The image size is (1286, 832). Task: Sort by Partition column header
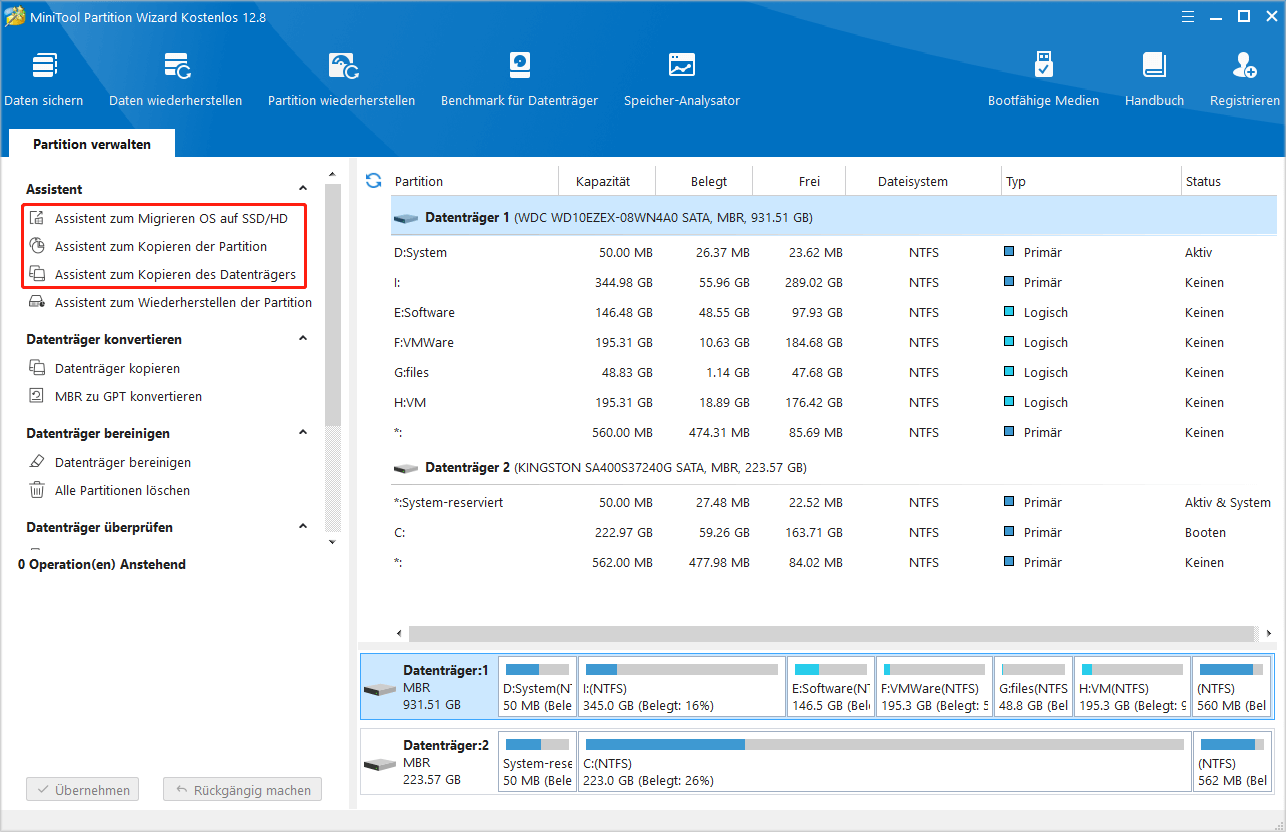coord(474,181)
